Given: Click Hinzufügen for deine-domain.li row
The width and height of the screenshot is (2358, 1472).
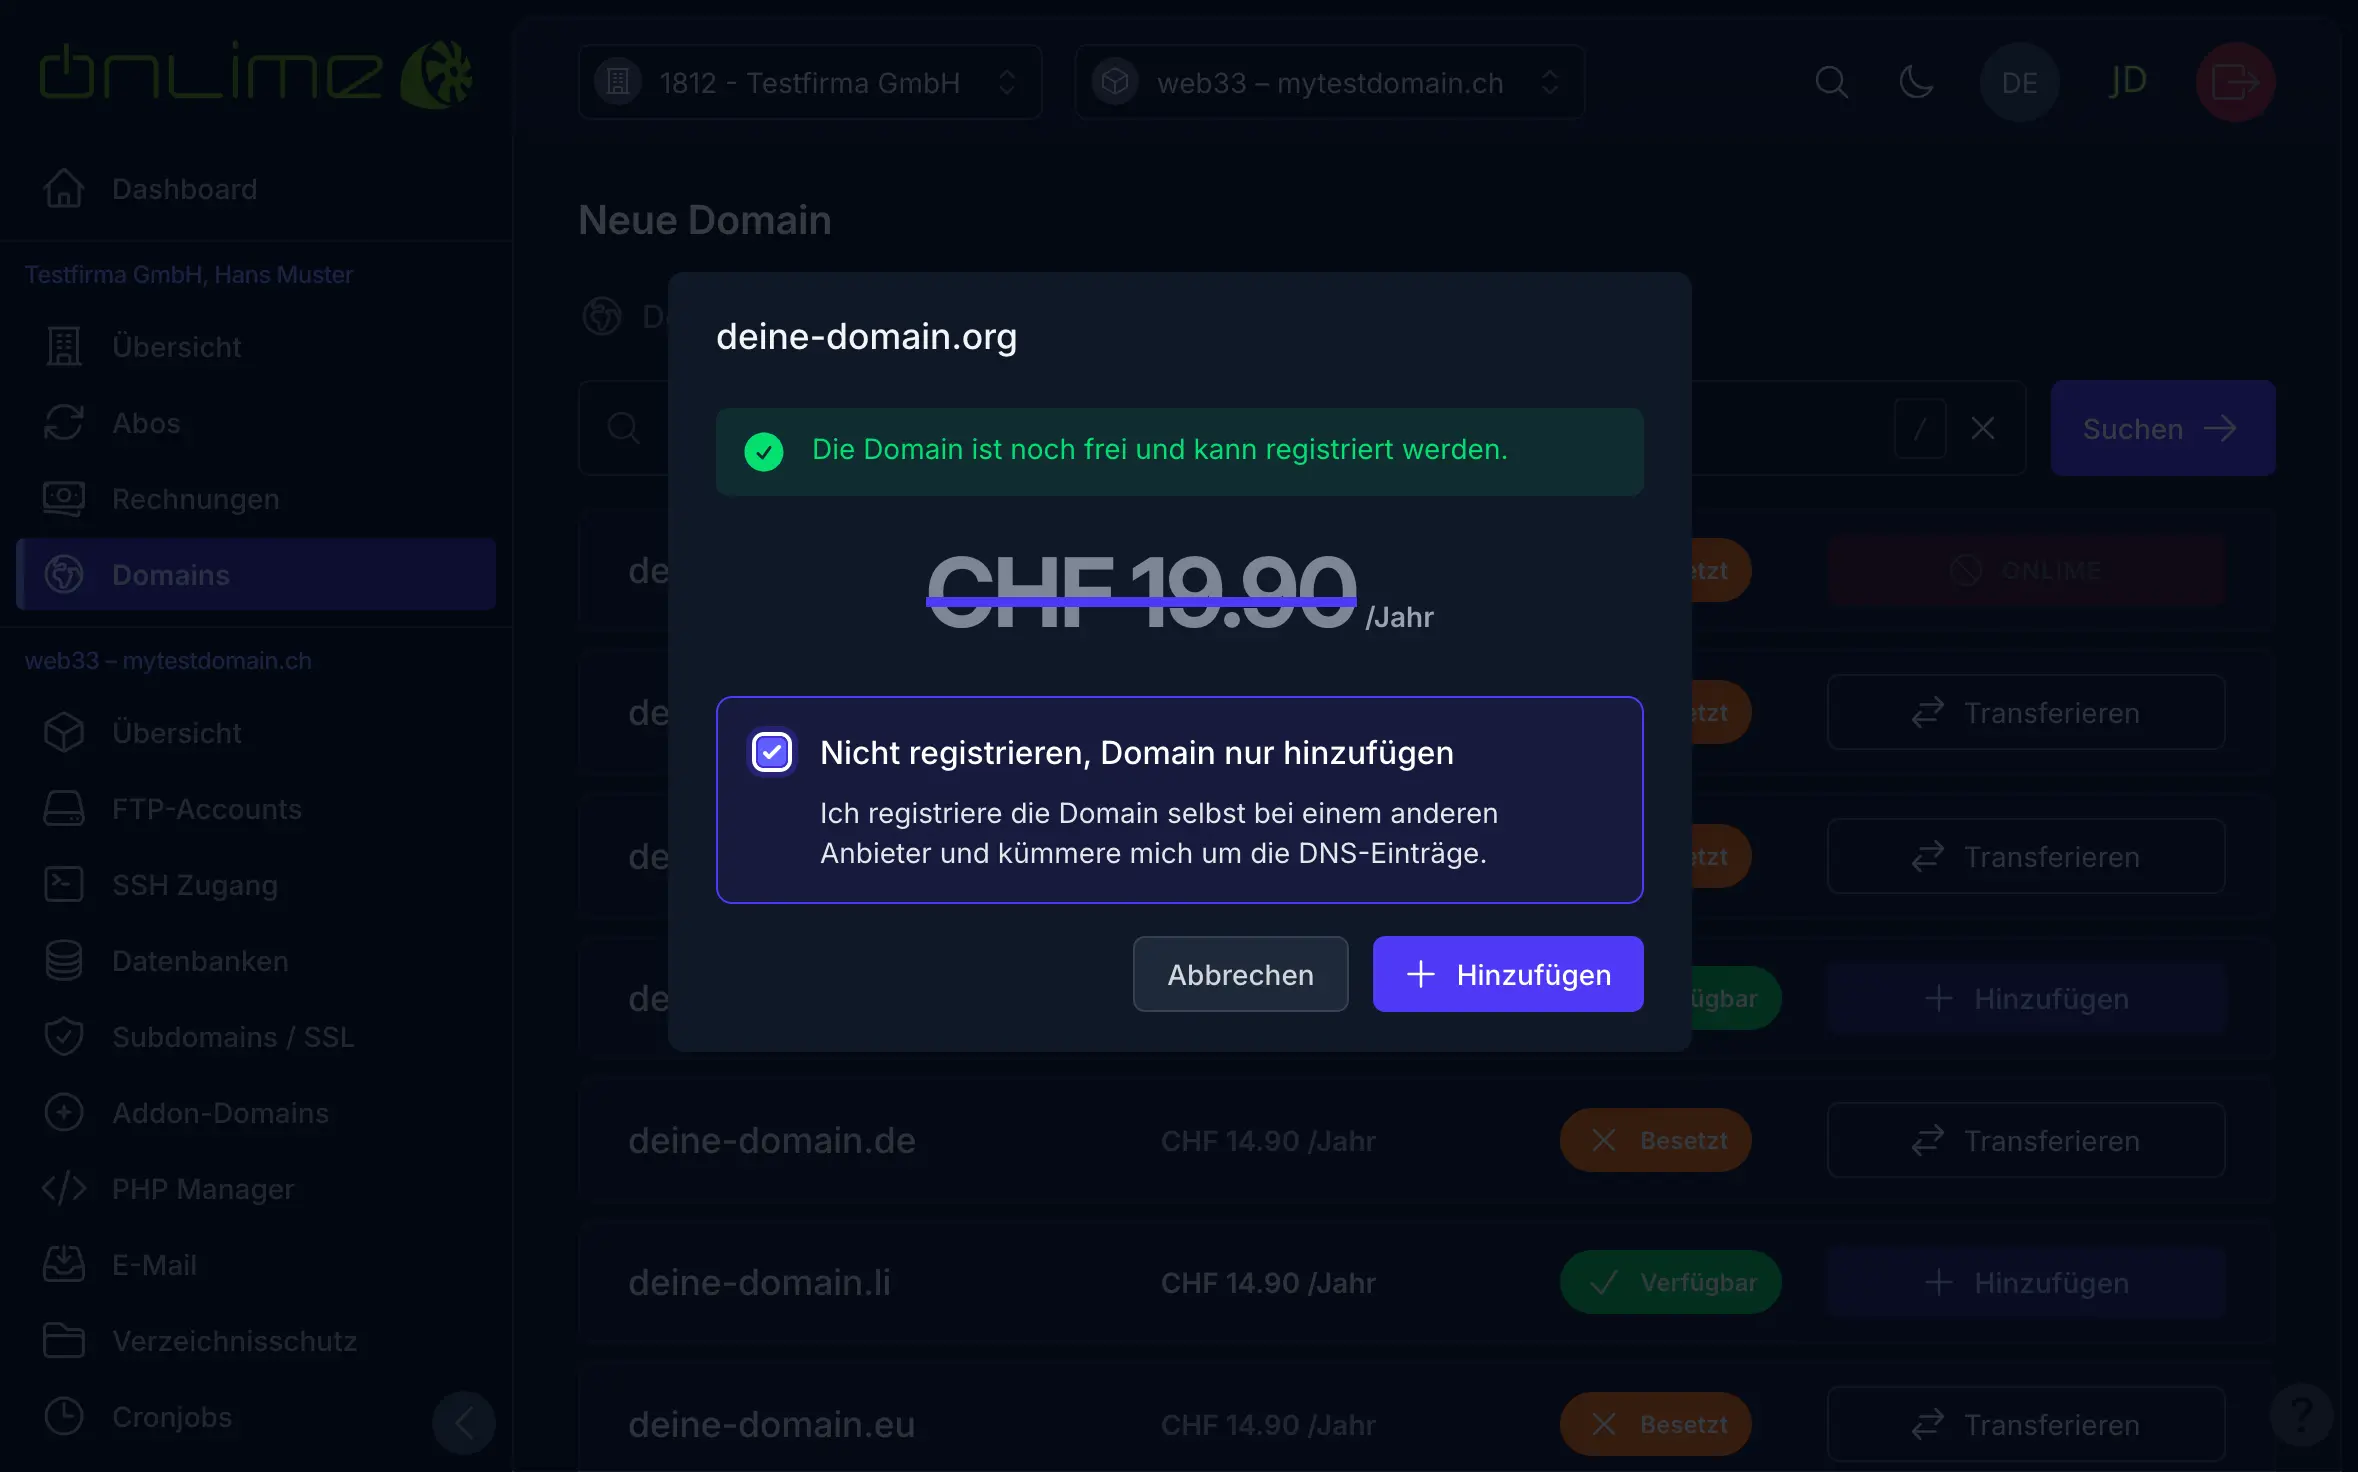Looking at the screenshot, I should 2025,1283.
